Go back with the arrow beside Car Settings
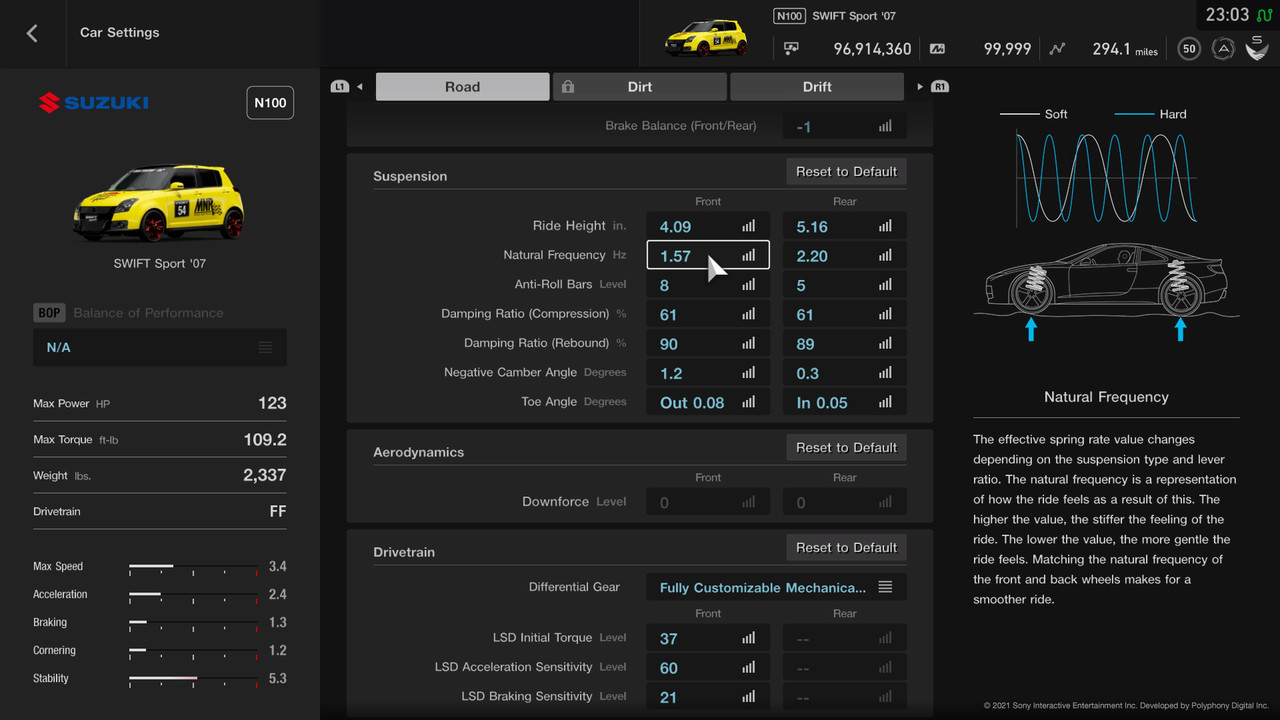This screenshot has width=1280, height=720. tap(32, 33)
